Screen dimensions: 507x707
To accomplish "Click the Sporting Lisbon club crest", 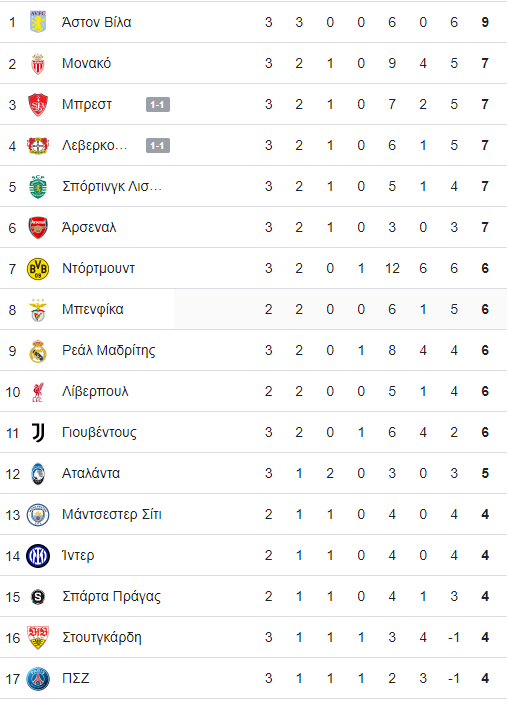I will click(x=38, y=187).
